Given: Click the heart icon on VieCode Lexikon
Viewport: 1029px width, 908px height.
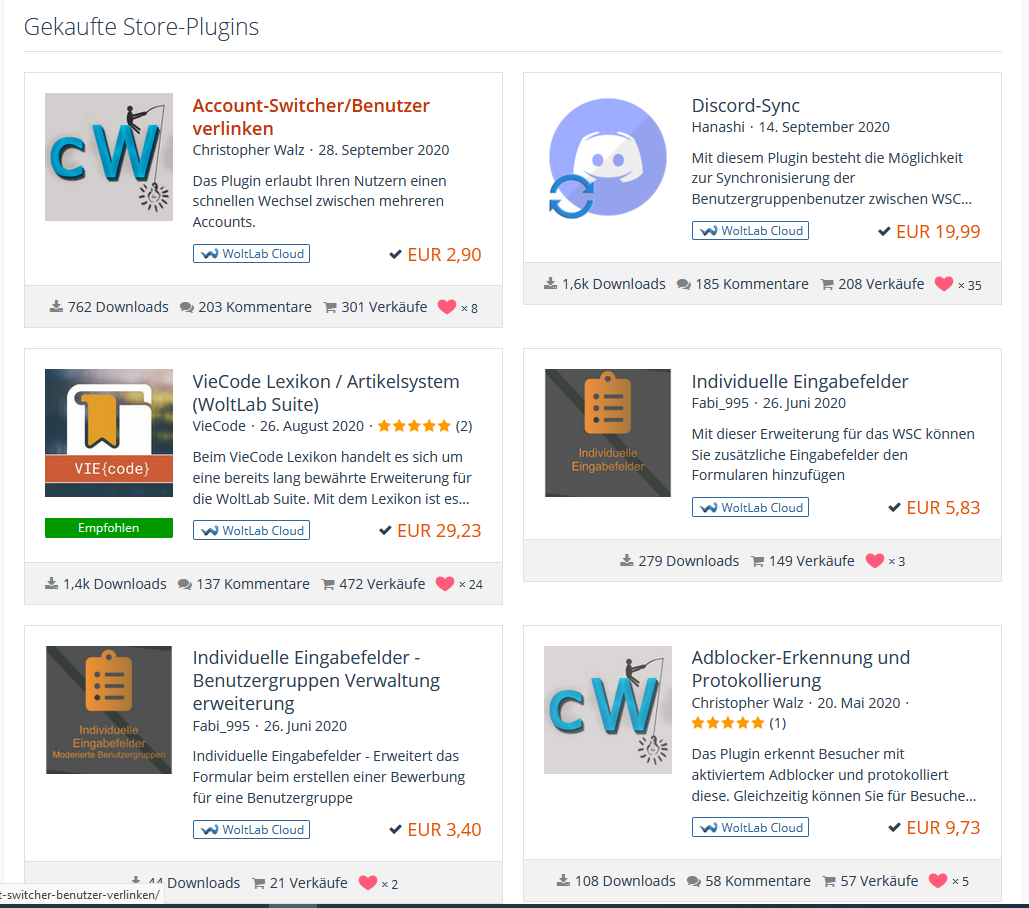Looking at the screenshot, I should 445,584.
